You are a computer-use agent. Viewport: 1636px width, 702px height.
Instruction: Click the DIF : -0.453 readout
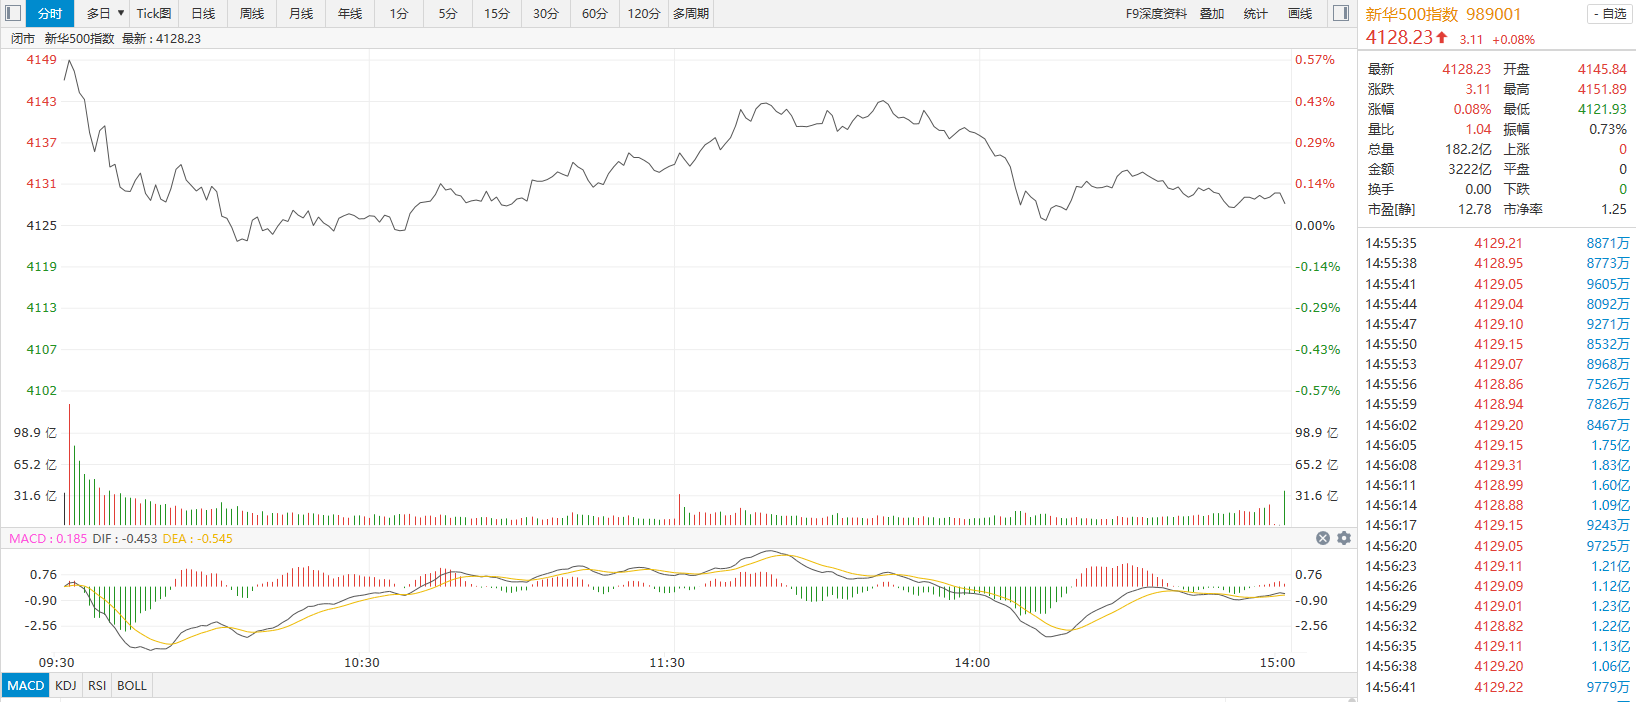(x=125, y=538)
